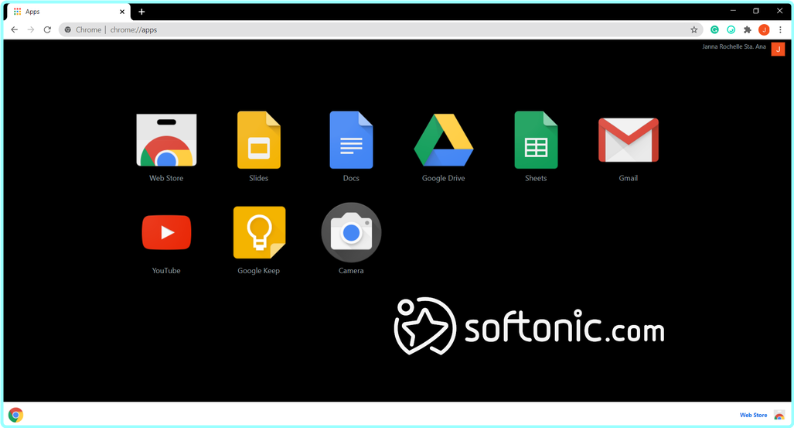The width and height of the screenshot is (794, 428).
Task: Click the Web Store icon at bottom right
Action: [x=779, y=415]
